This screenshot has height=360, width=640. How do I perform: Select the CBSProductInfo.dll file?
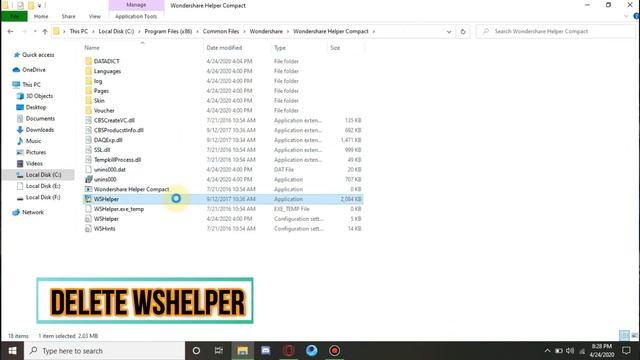tap(118, 130)
